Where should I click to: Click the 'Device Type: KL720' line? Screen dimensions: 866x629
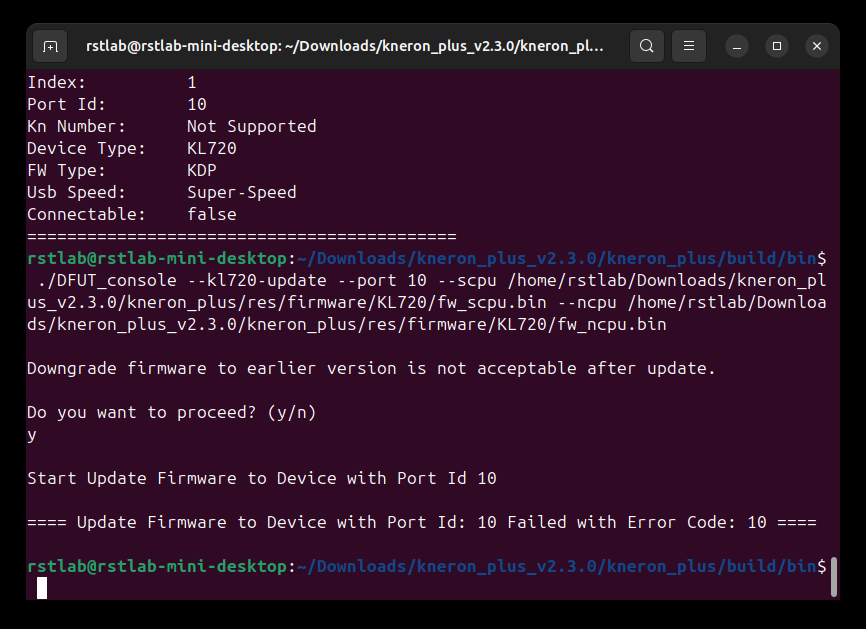point(131,149)
